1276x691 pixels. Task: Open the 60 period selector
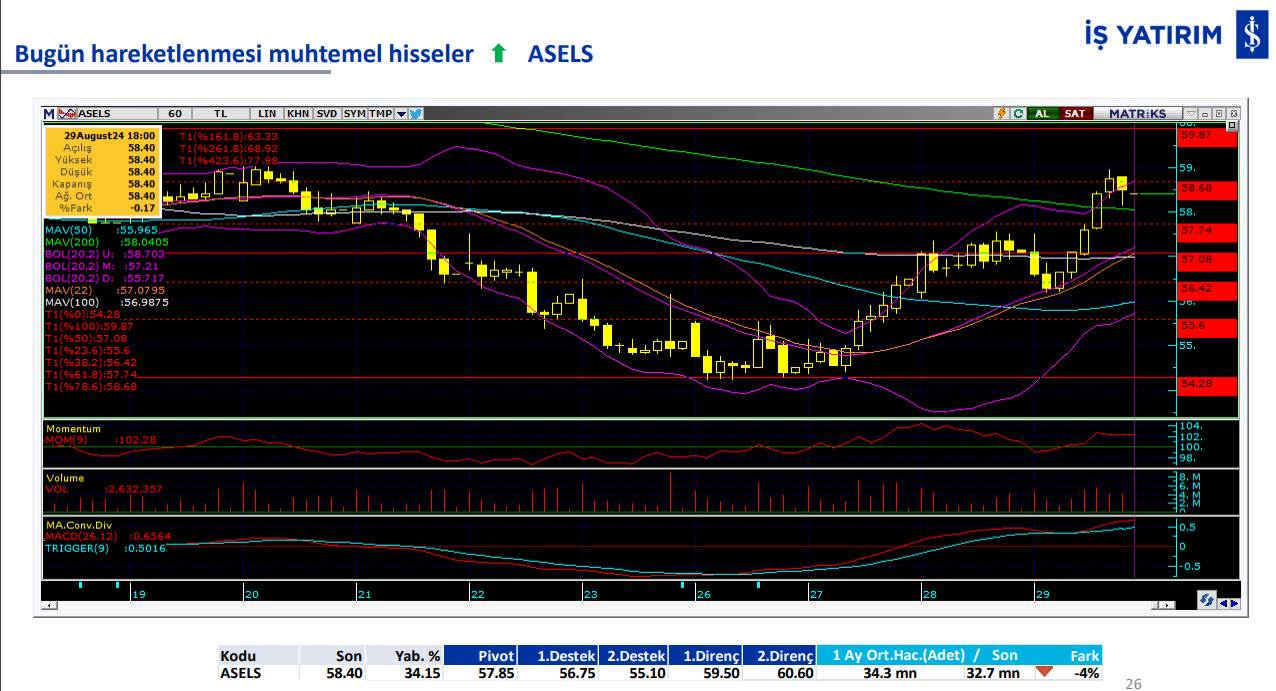(175, 114)
